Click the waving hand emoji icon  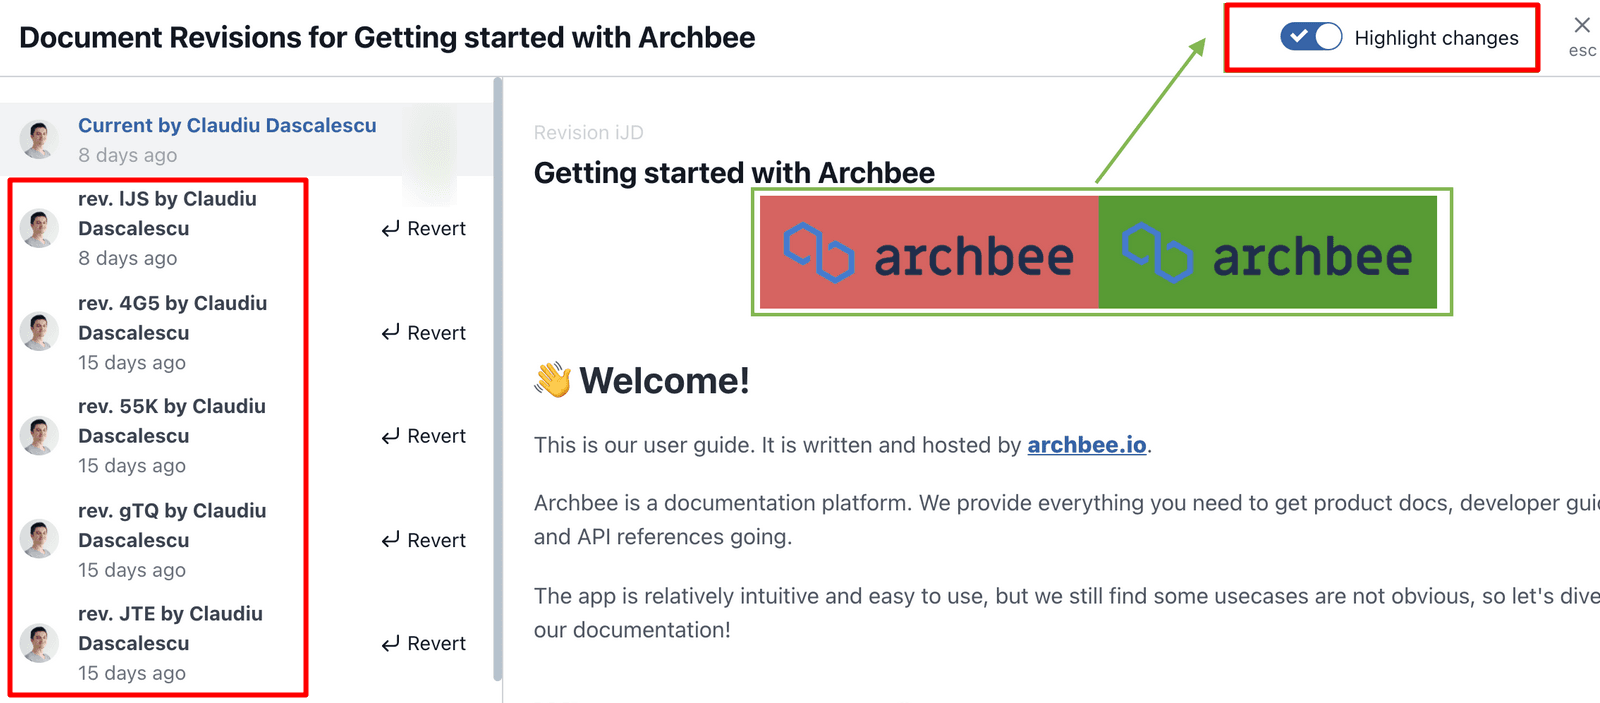pos(552,380)
